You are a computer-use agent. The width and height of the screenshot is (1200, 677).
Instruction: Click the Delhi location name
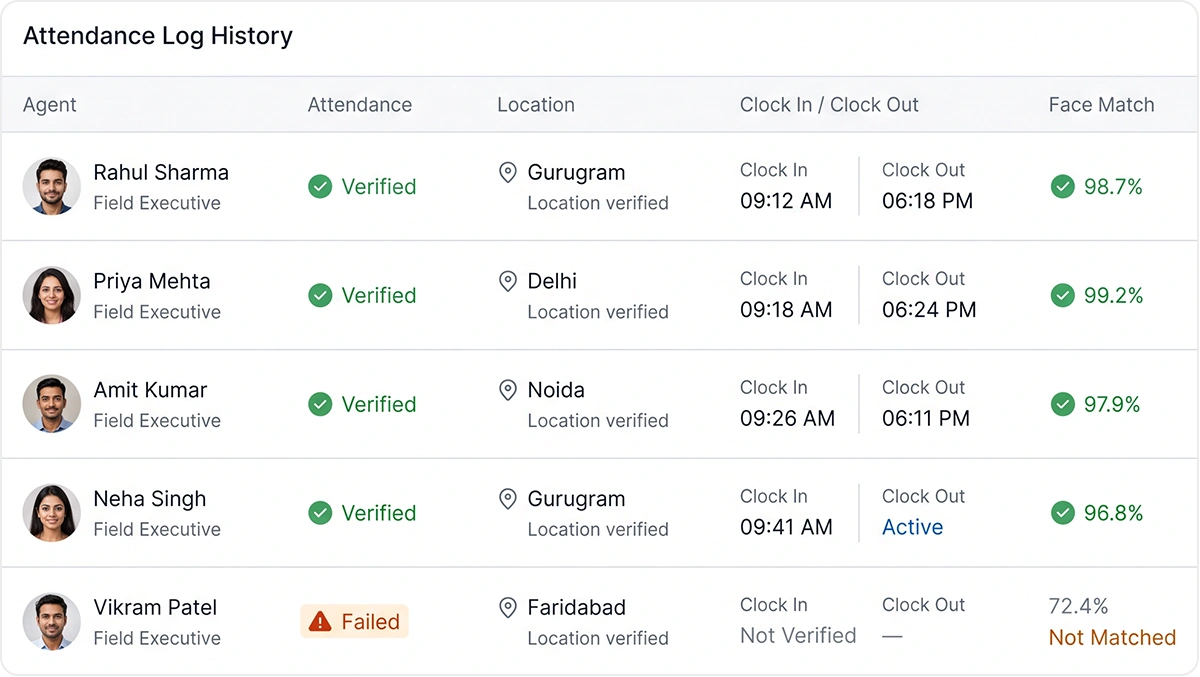tap(552, 281)
